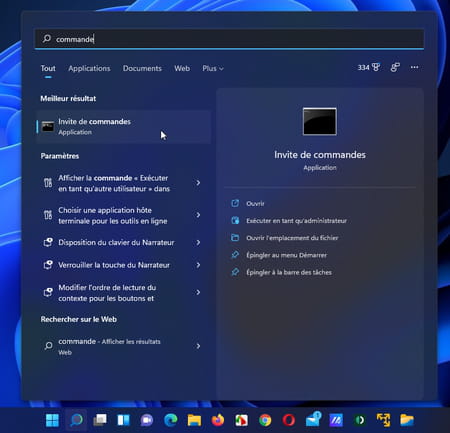The height and width of the screenshot is (433, 450).
Task: Click the search input containing 'commande'
Action: click(x=229, y=39)
